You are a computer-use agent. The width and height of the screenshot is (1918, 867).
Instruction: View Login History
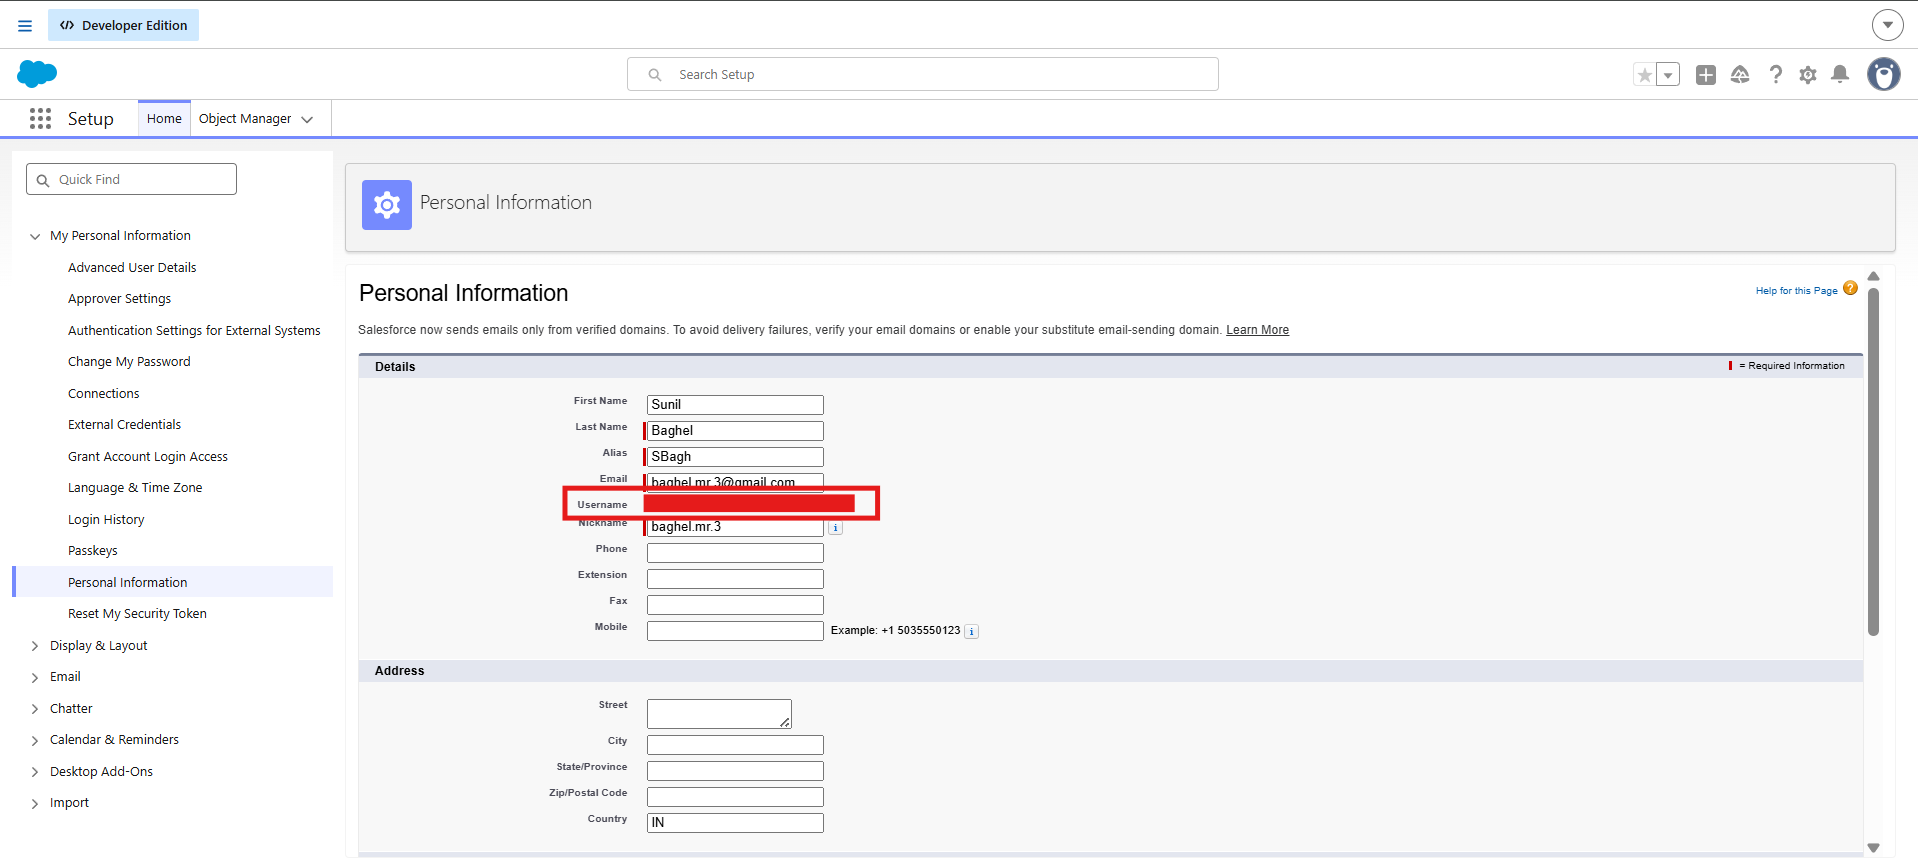(106, 519)
